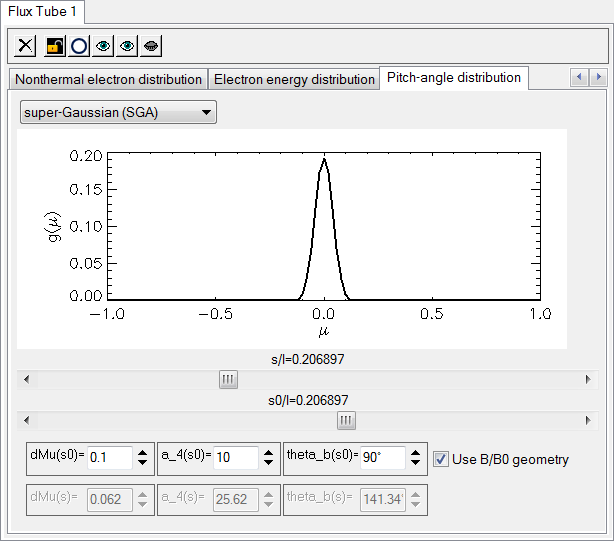Increase theta_b(s0) with the up arrow
Image resolution: width=614 pixels, height=541 pixels.
click(415, 453)
